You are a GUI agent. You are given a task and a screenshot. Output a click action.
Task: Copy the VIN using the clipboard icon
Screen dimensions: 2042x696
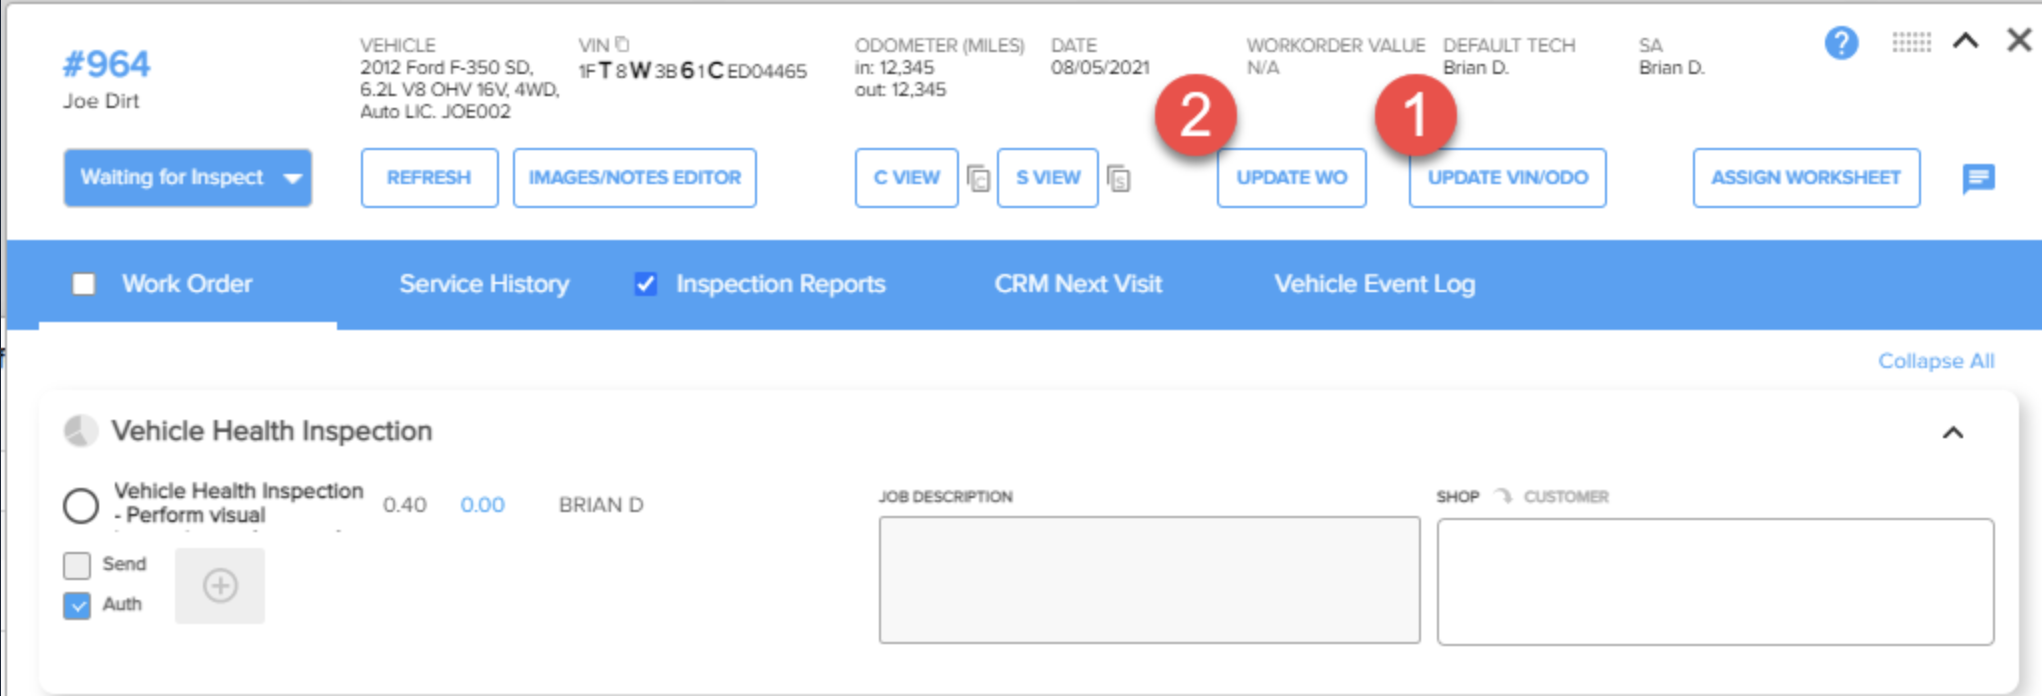622,44
